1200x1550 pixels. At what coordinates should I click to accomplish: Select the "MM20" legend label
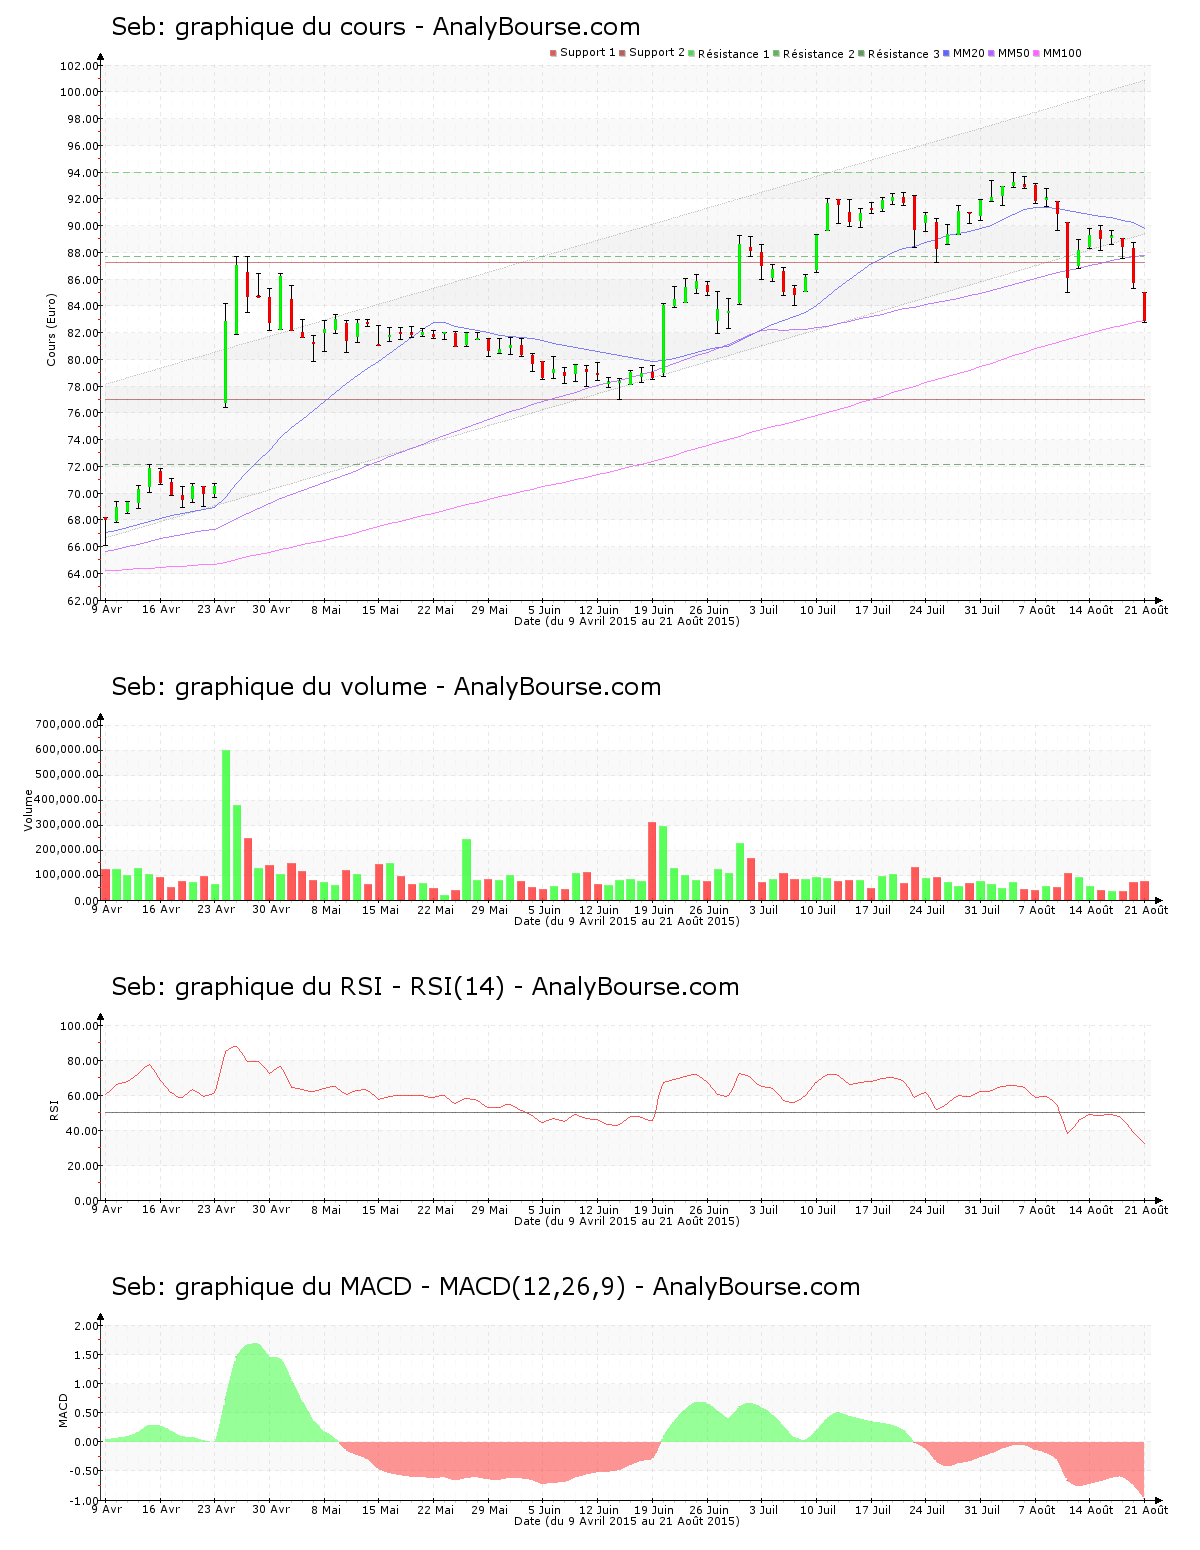(969, 53)
